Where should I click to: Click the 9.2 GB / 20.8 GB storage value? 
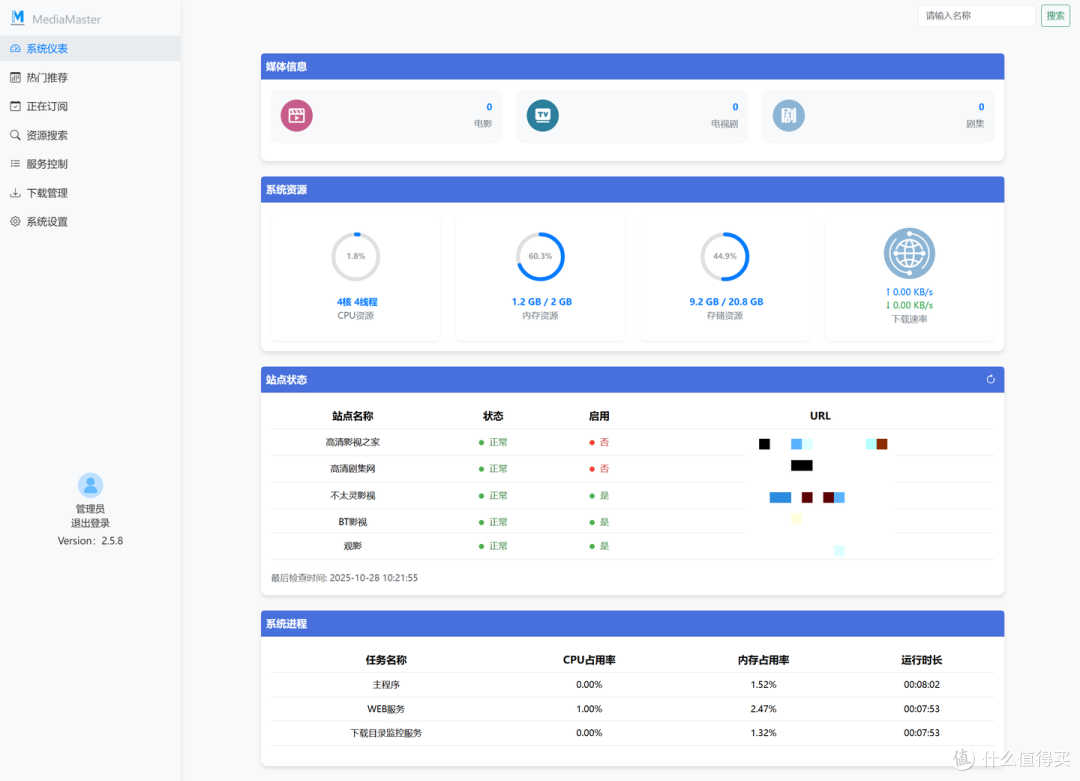pos(726,302)
